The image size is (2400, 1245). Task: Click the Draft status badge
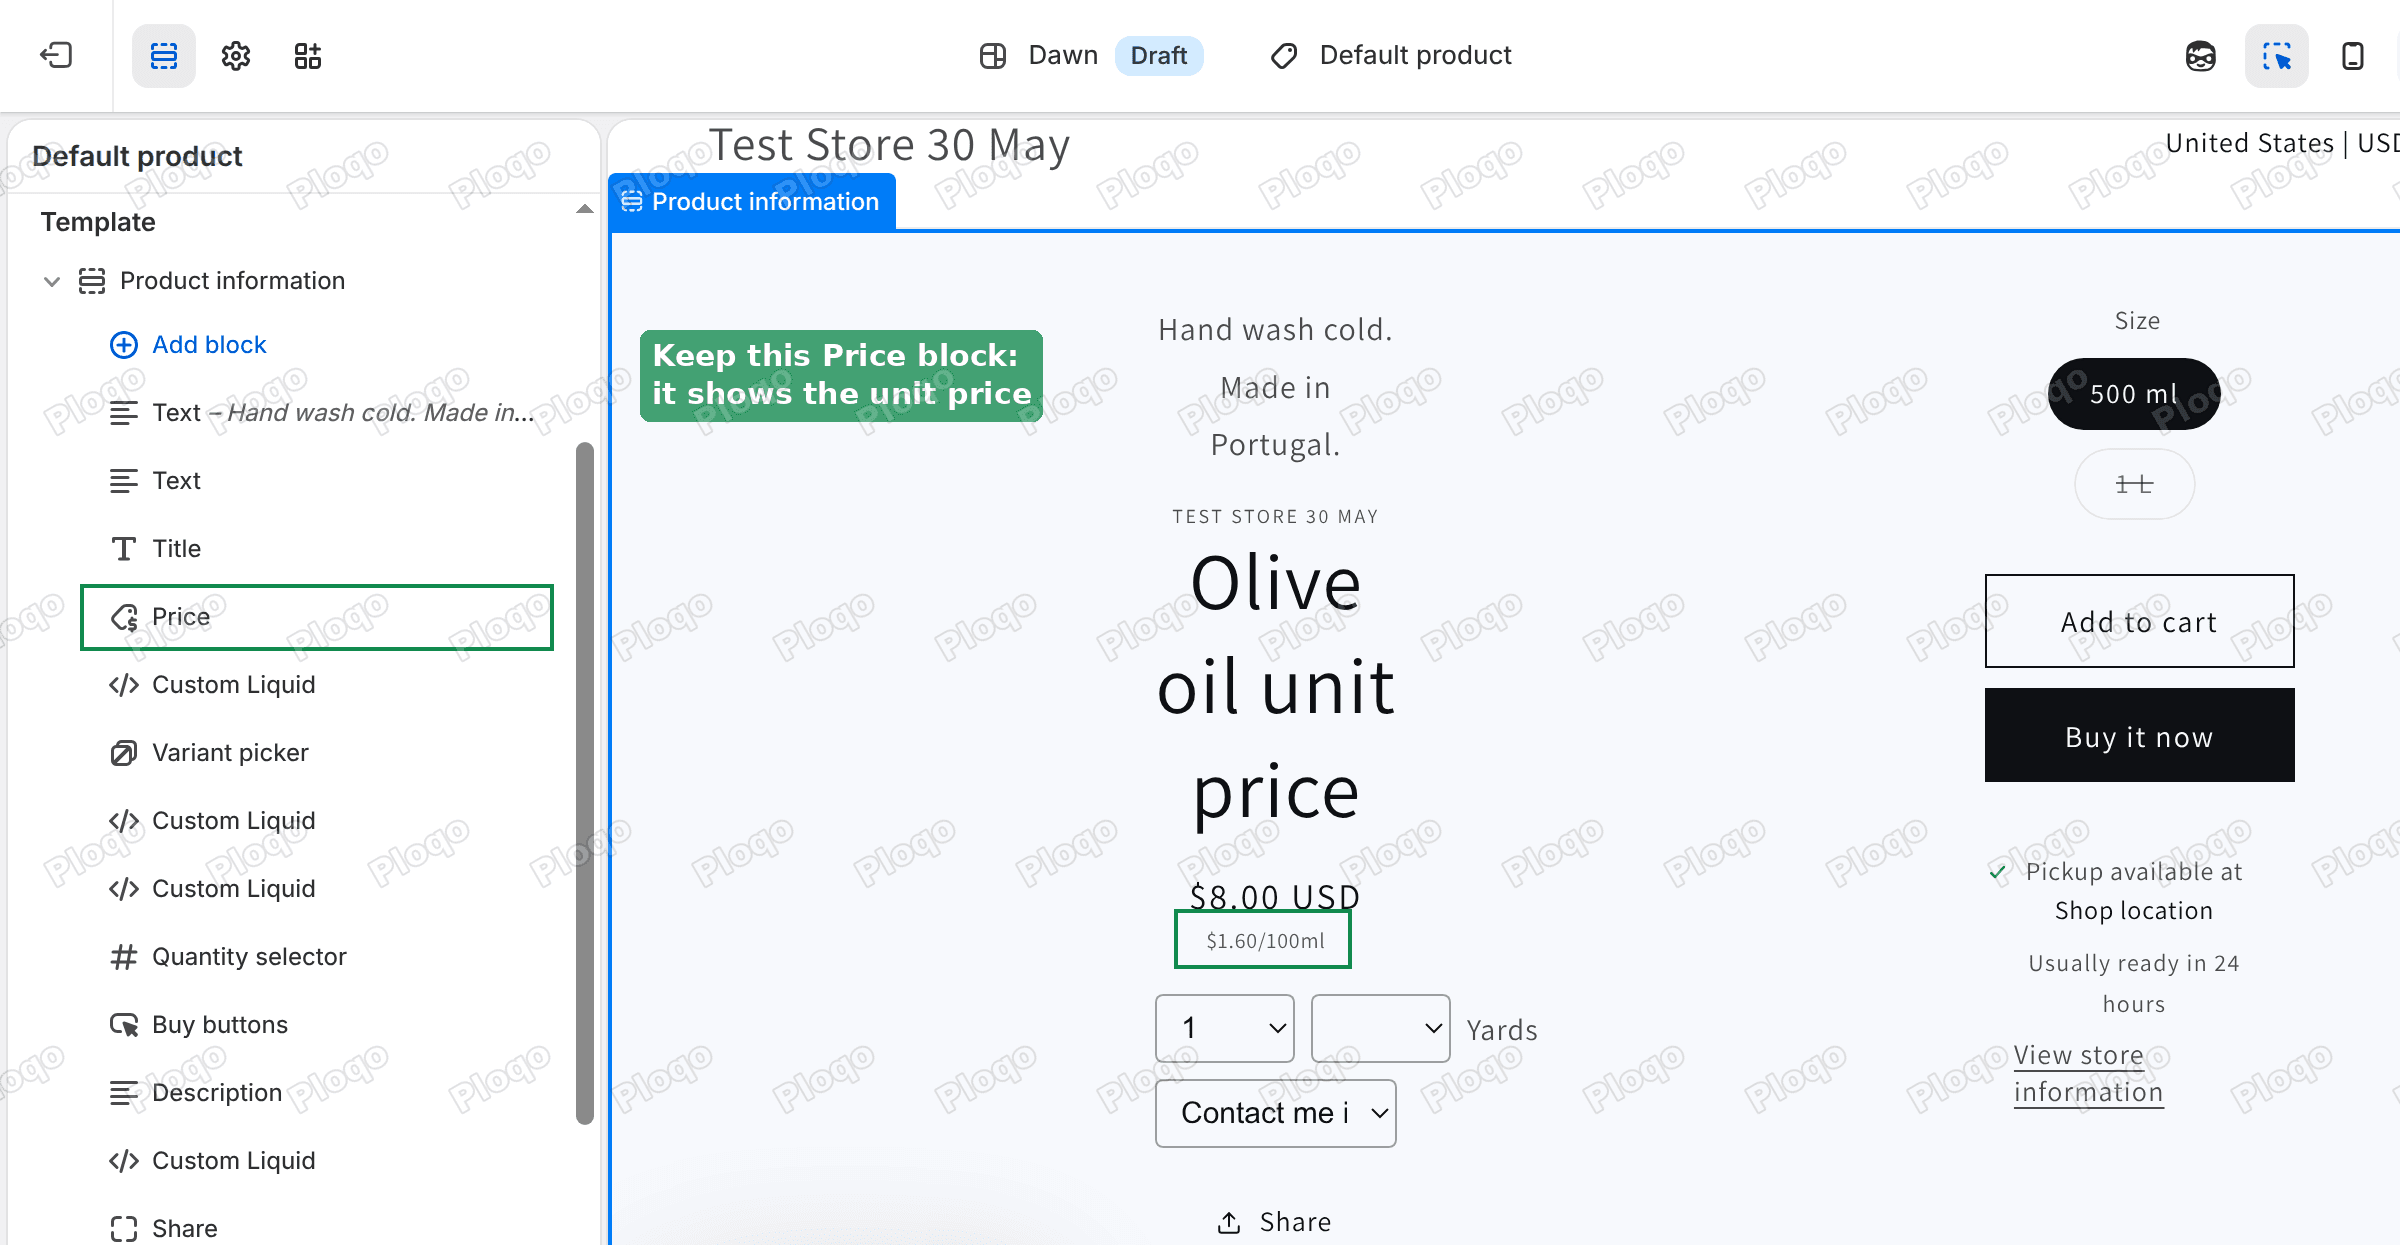point(1159,56)
